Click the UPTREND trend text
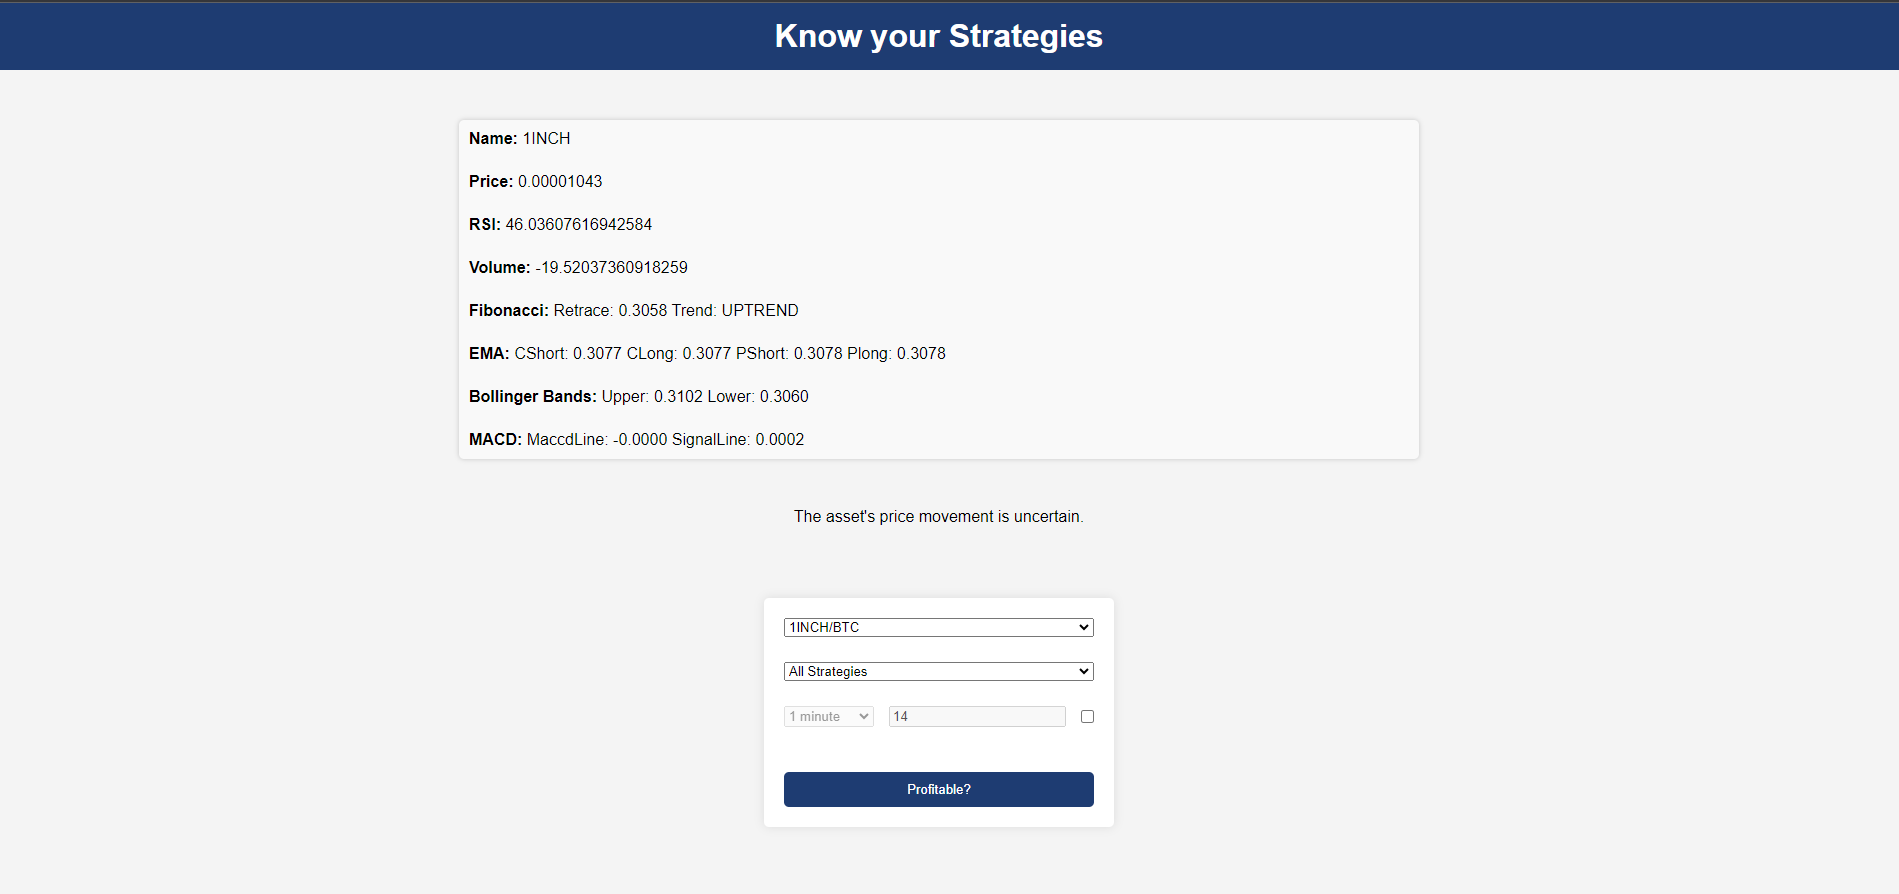Viewport: 1899px width, 894px height. coord(760,310)
